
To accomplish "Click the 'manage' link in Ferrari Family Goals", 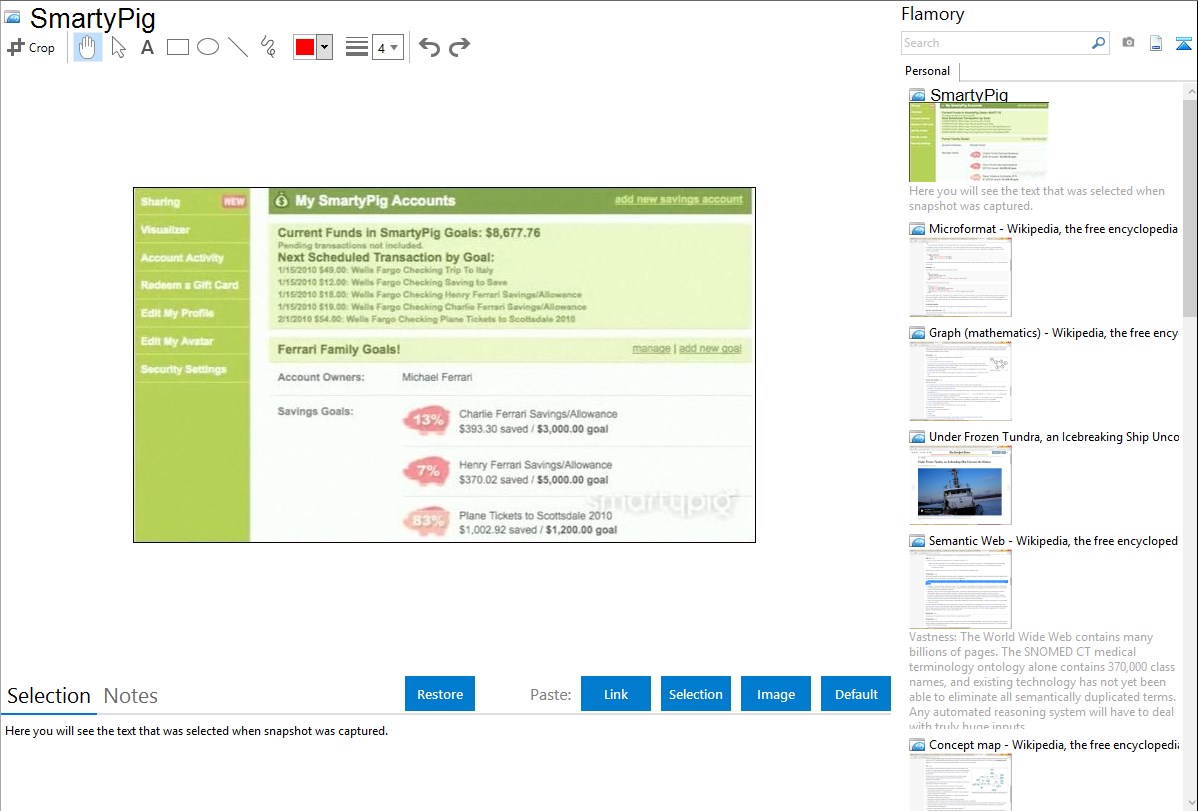I will click(651, 349).
